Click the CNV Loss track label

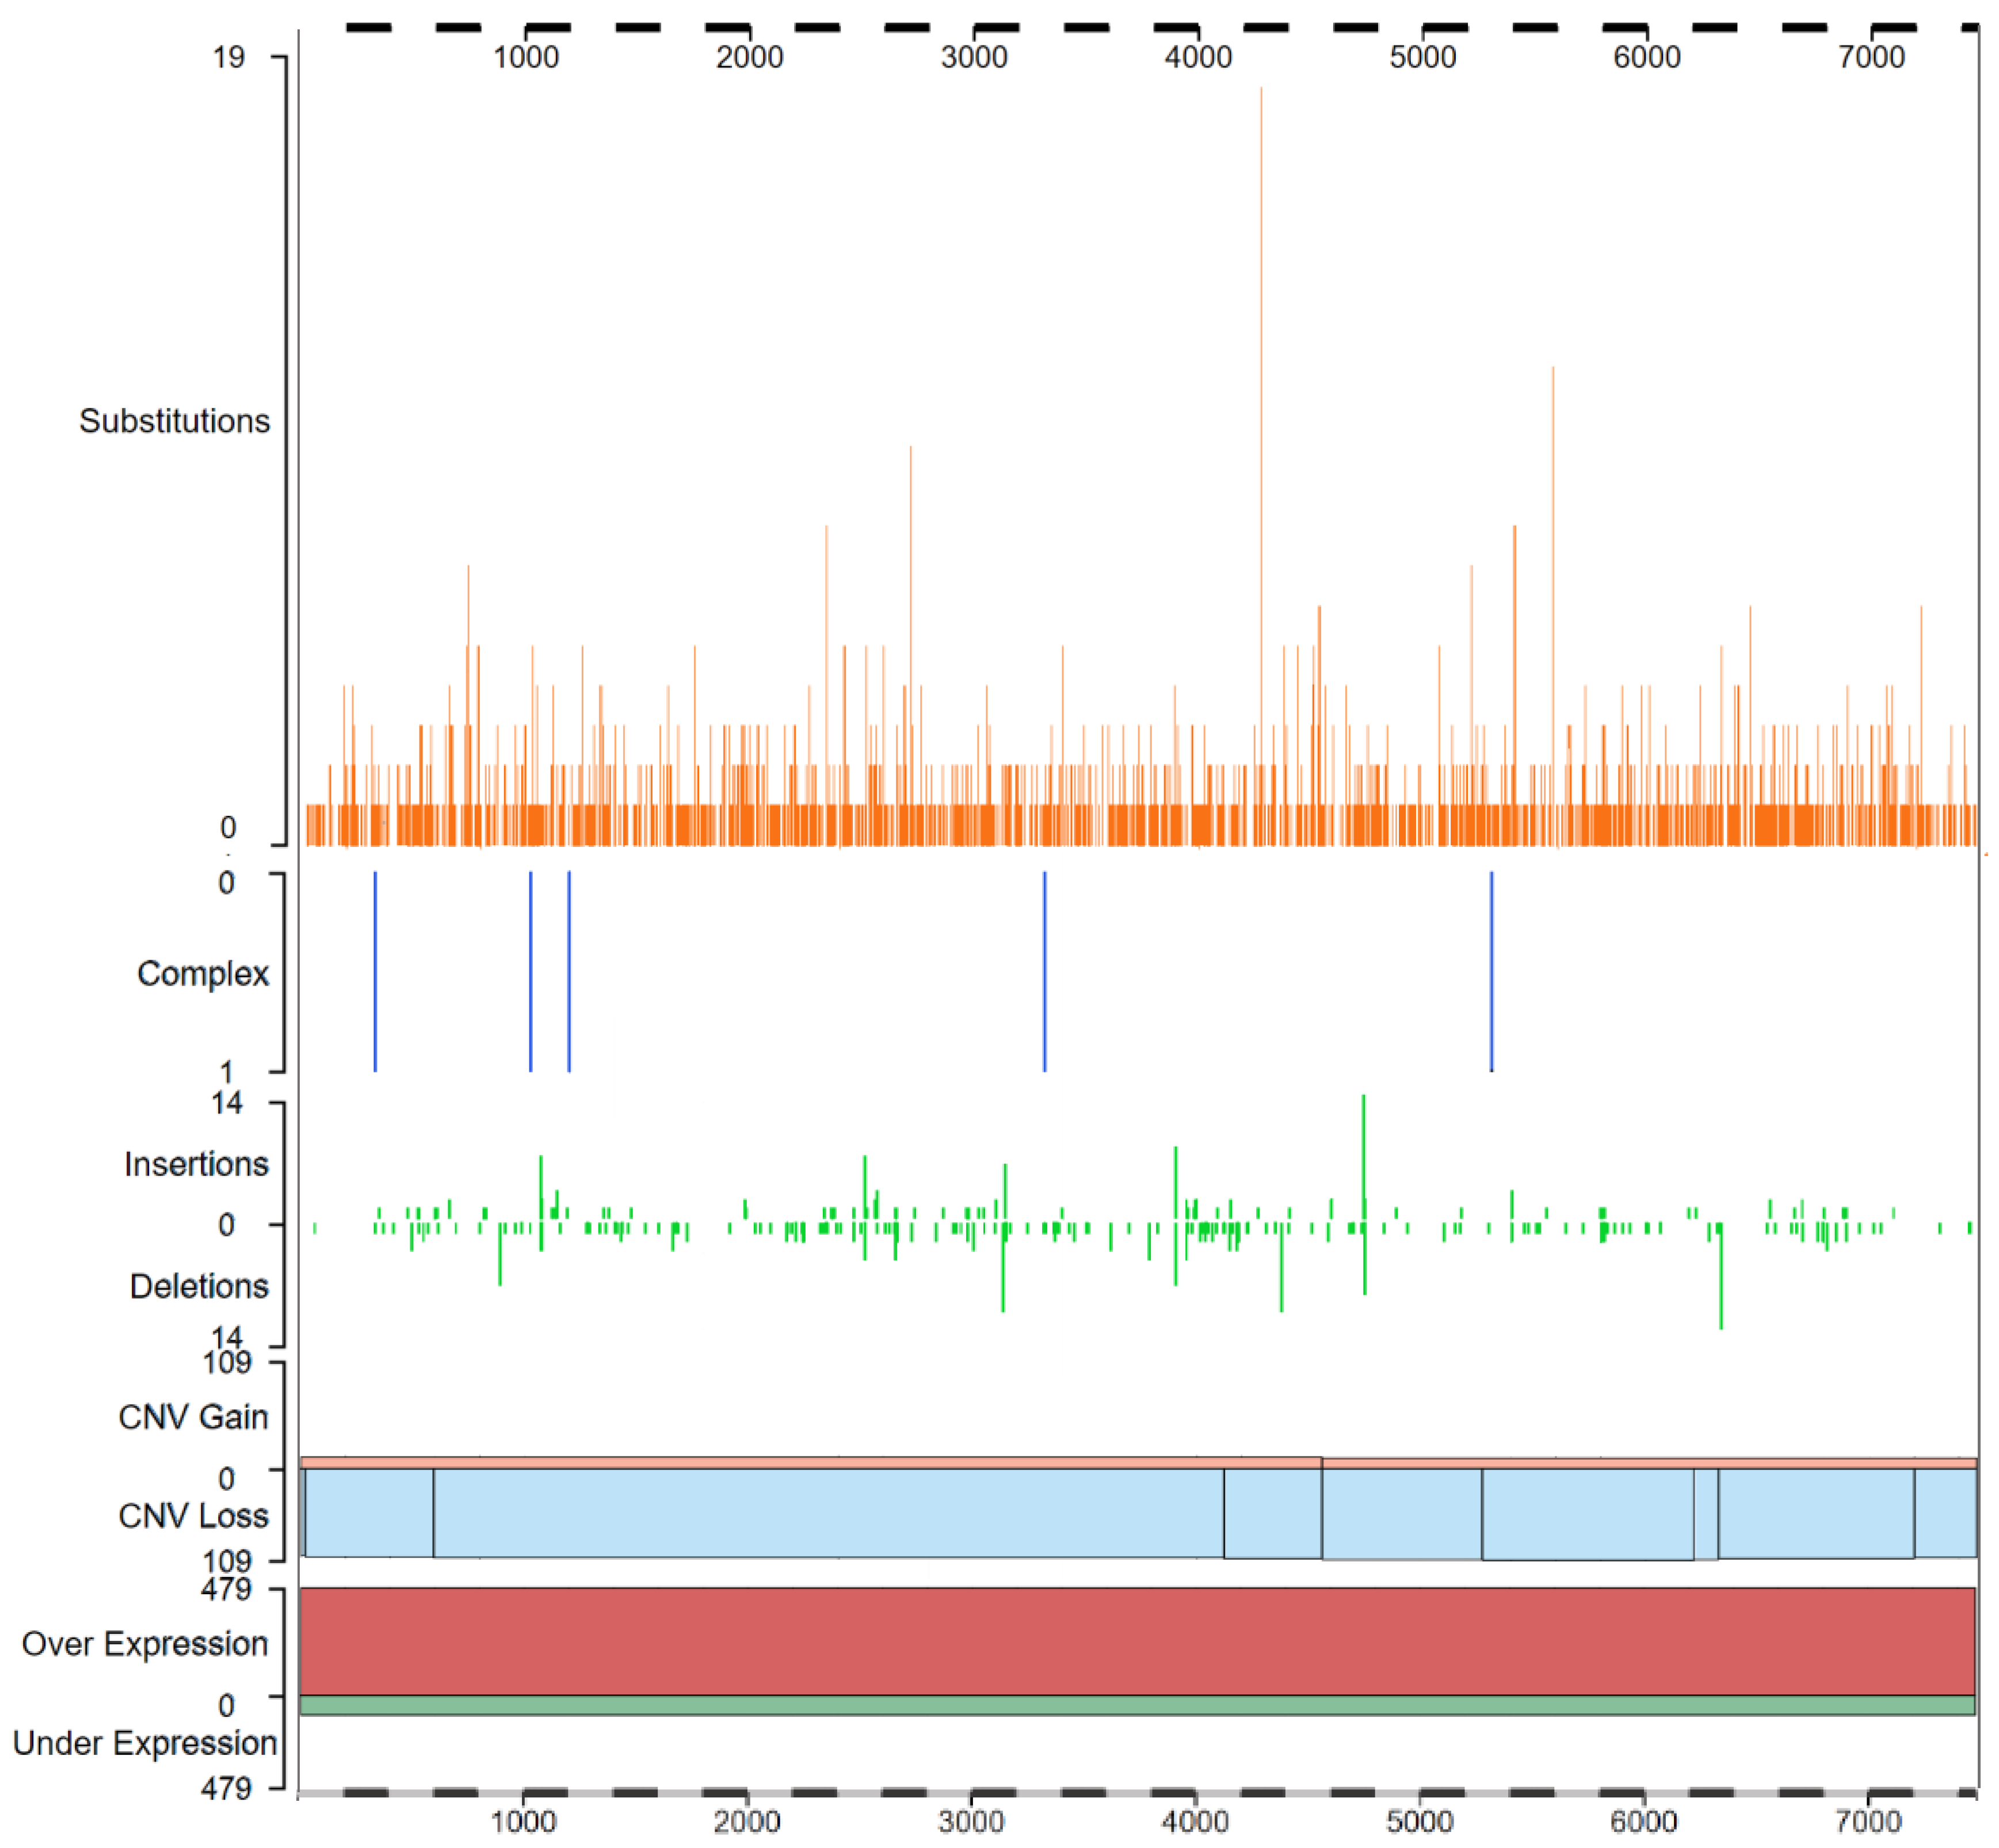point(193,1515)
